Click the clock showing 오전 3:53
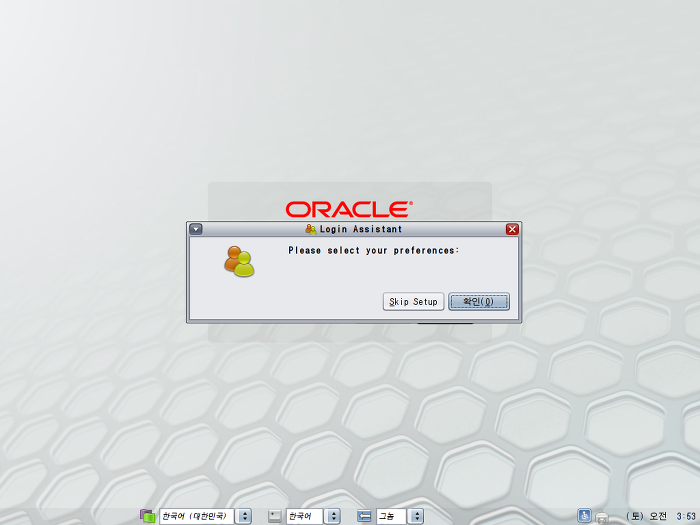The height and width of the screenshot is (525, 700). tap(662, 517)
